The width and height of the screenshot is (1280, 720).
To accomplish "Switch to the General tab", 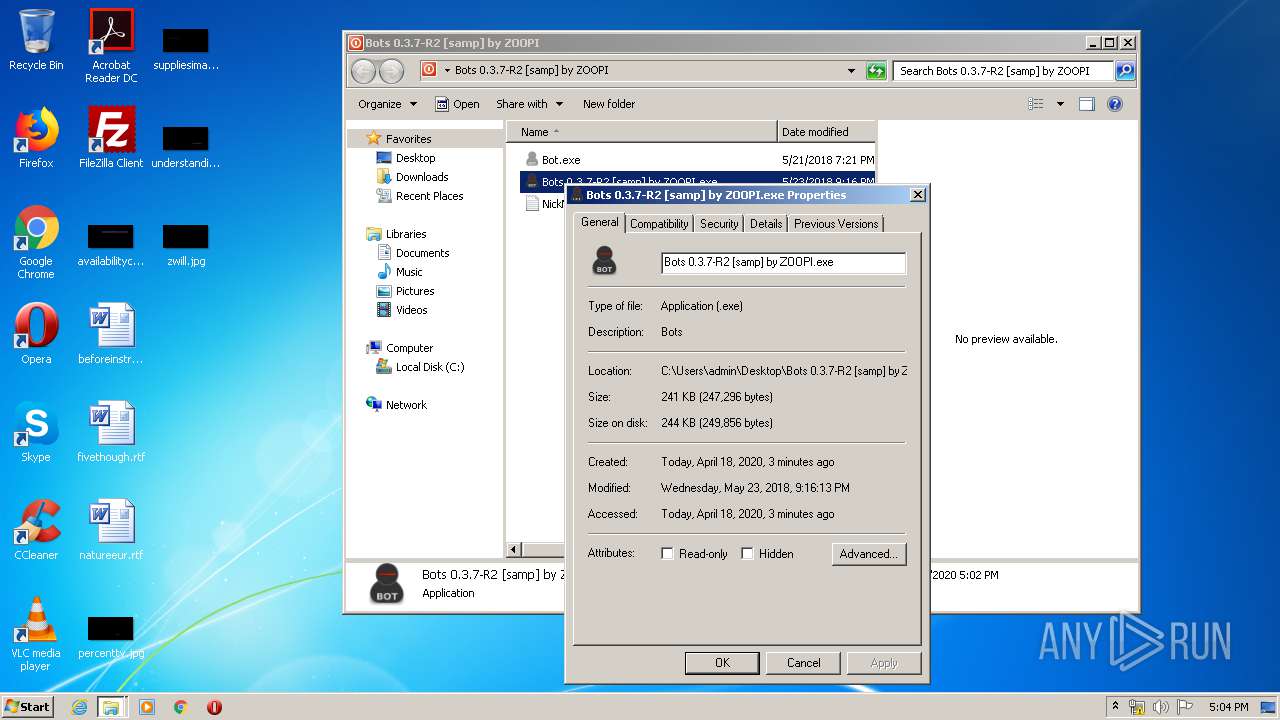I will 599,223.
